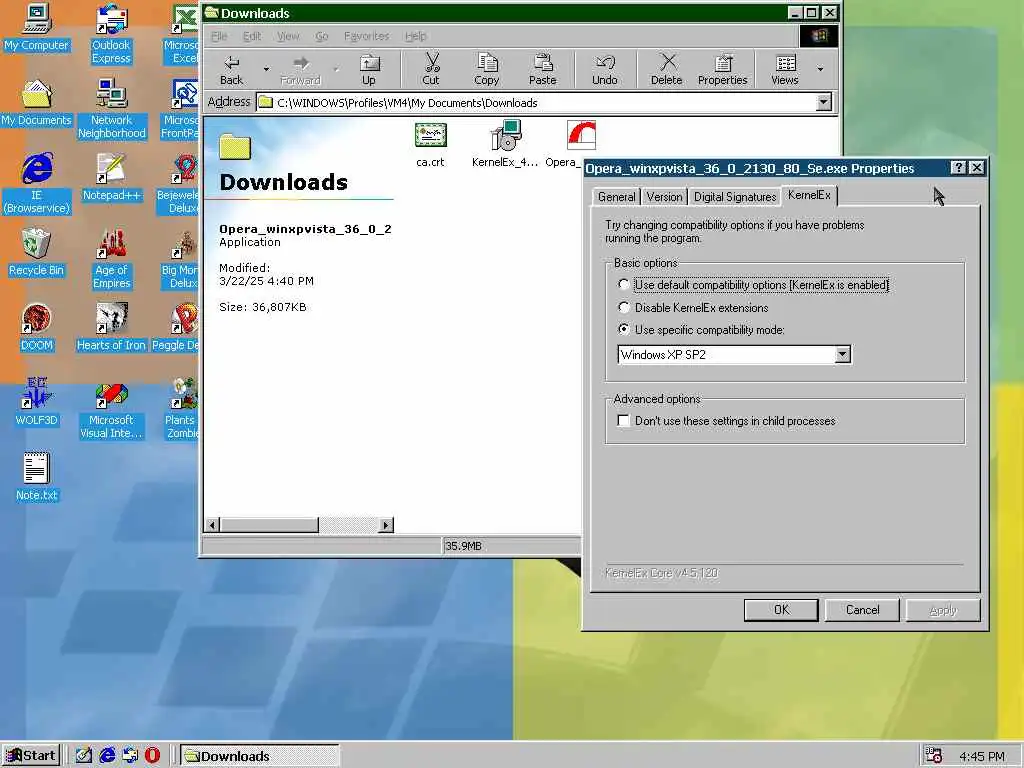The image size is (1024, 768).
Task: Open Properties from the toolbar
Action: (x=722, y=69)
